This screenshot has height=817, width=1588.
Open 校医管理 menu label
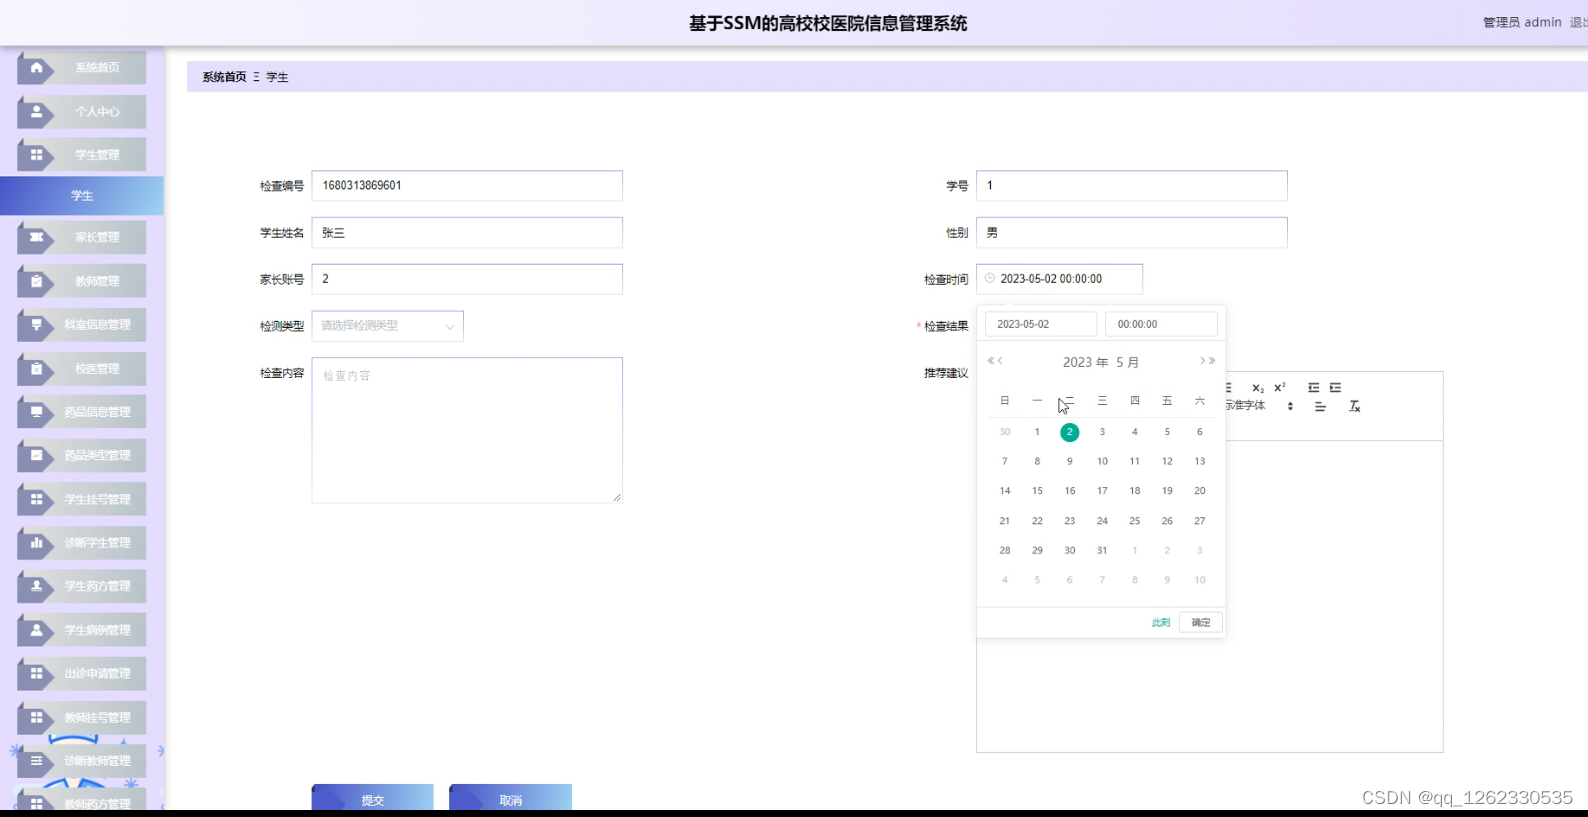pyautogui.click(x=97, y=368)
